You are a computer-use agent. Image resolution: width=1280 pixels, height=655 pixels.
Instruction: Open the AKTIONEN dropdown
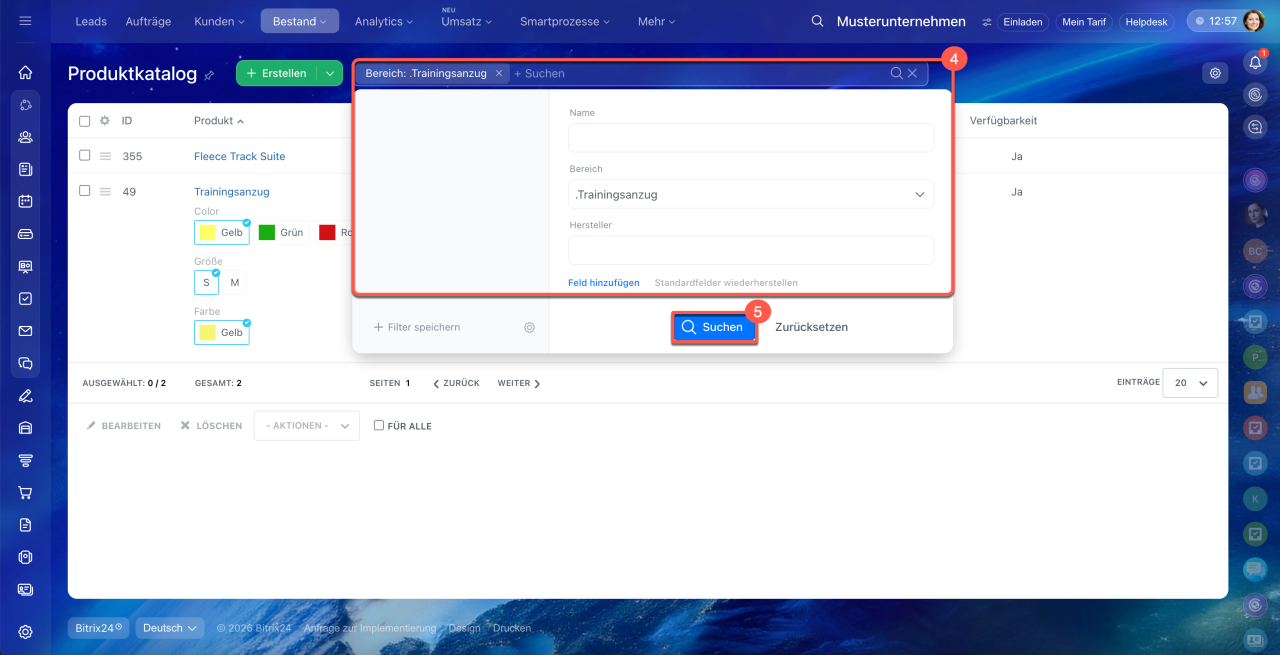tap(306, 425)
